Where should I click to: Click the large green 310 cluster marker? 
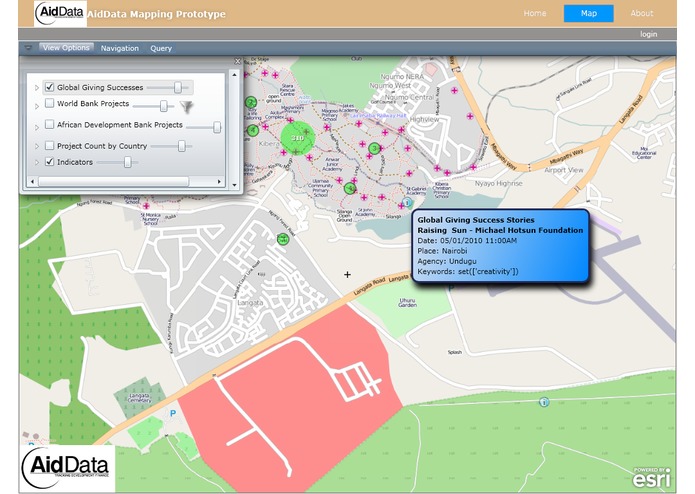click(x=297, y=138)
